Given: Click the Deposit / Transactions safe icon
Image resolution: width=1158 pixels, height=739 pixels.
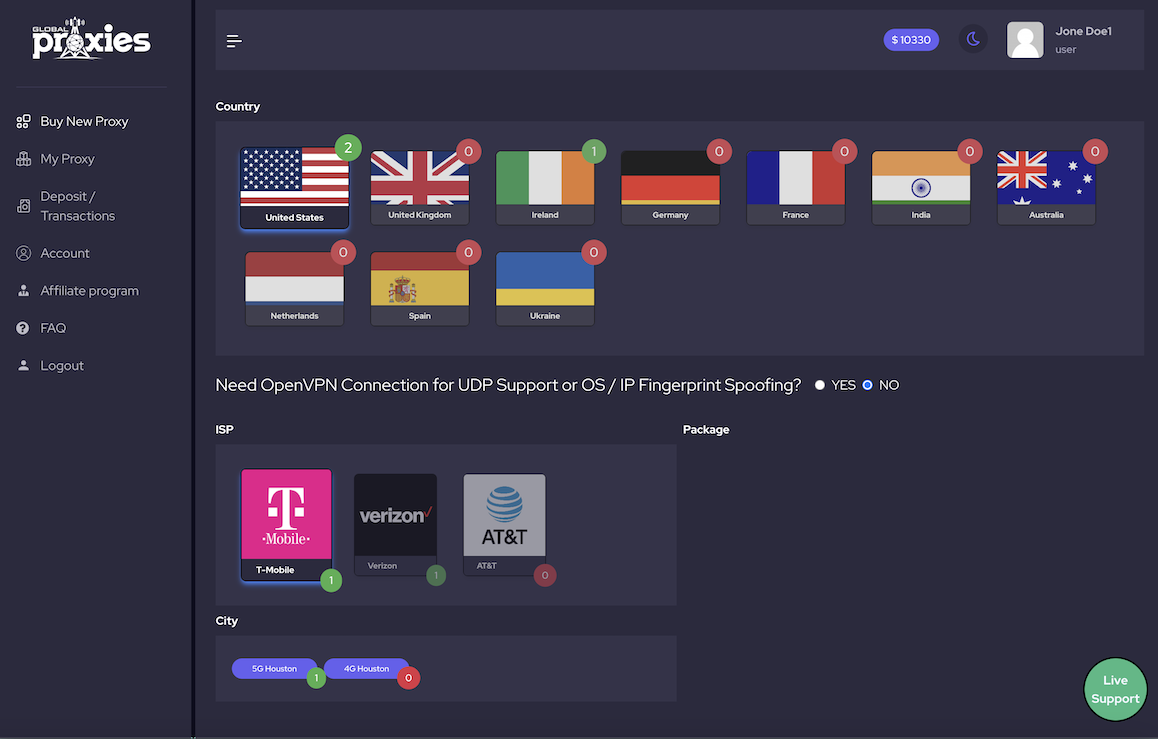Looking at the screenshot, I should tap(24, 206).
